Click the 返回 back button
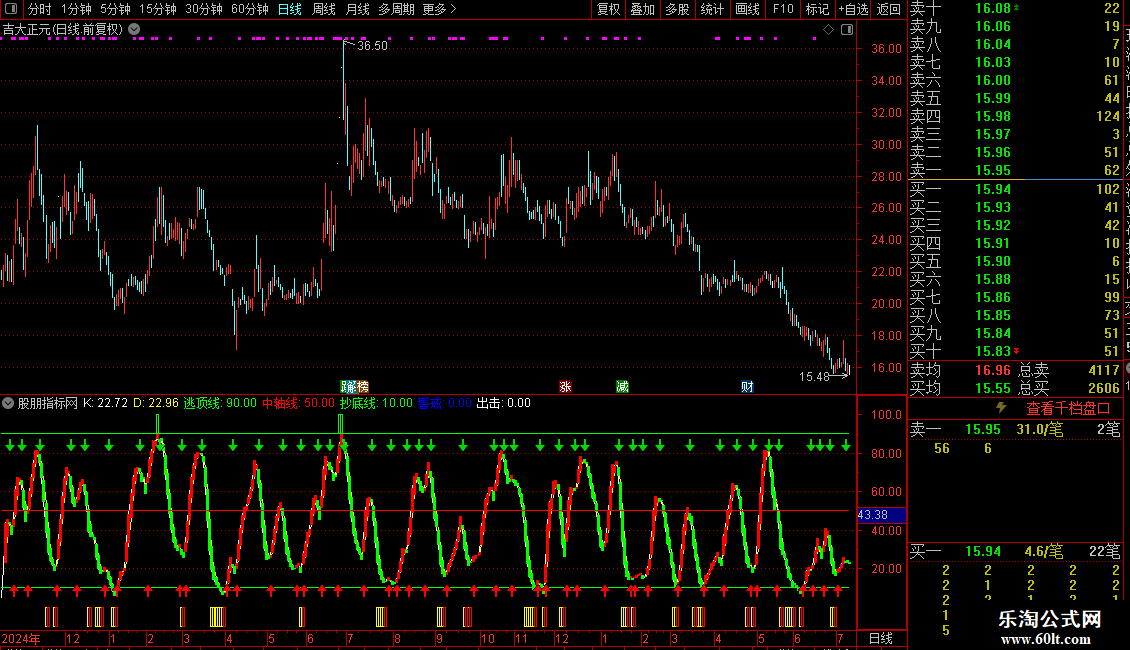 point(889,9)
